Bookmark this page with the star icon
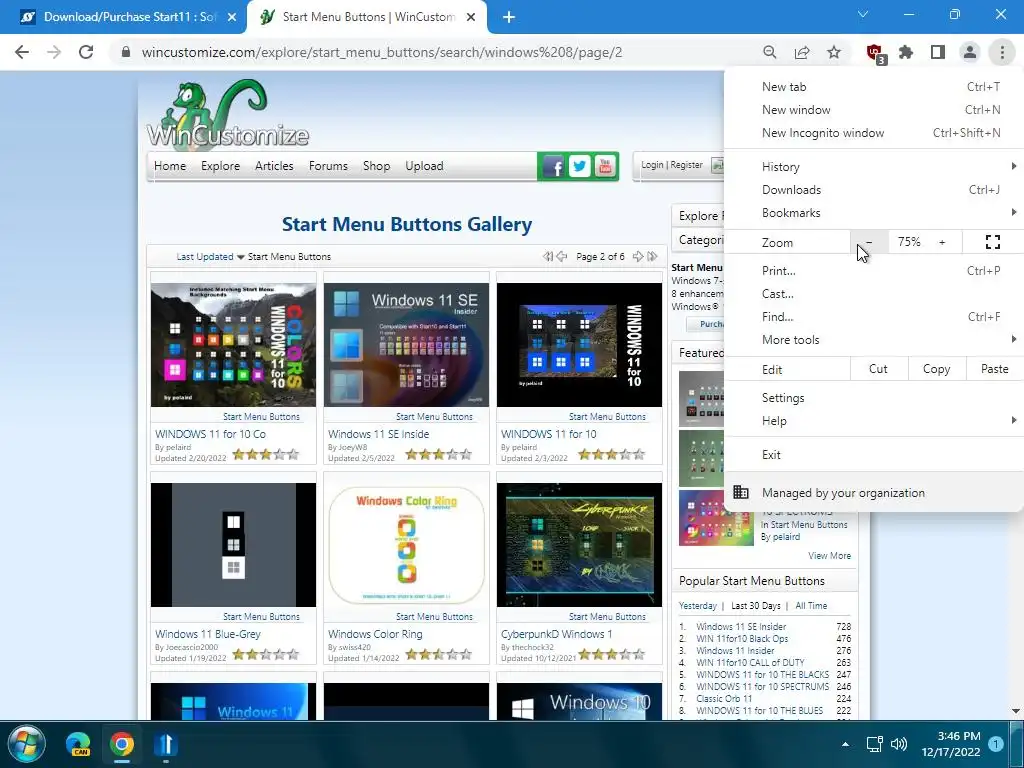Viewport: 1024px width, 768px height. click(x=834, y=52)
